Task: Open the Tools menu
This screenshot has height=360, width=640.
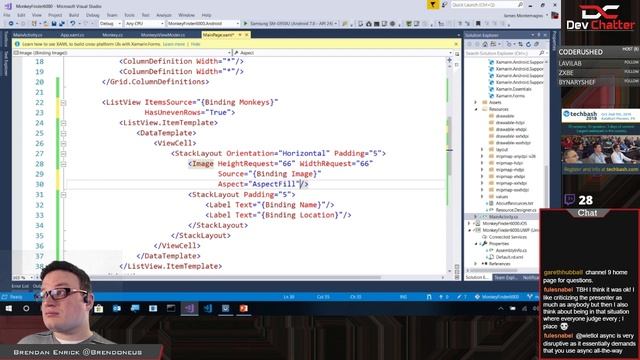Action: point(129,15)
